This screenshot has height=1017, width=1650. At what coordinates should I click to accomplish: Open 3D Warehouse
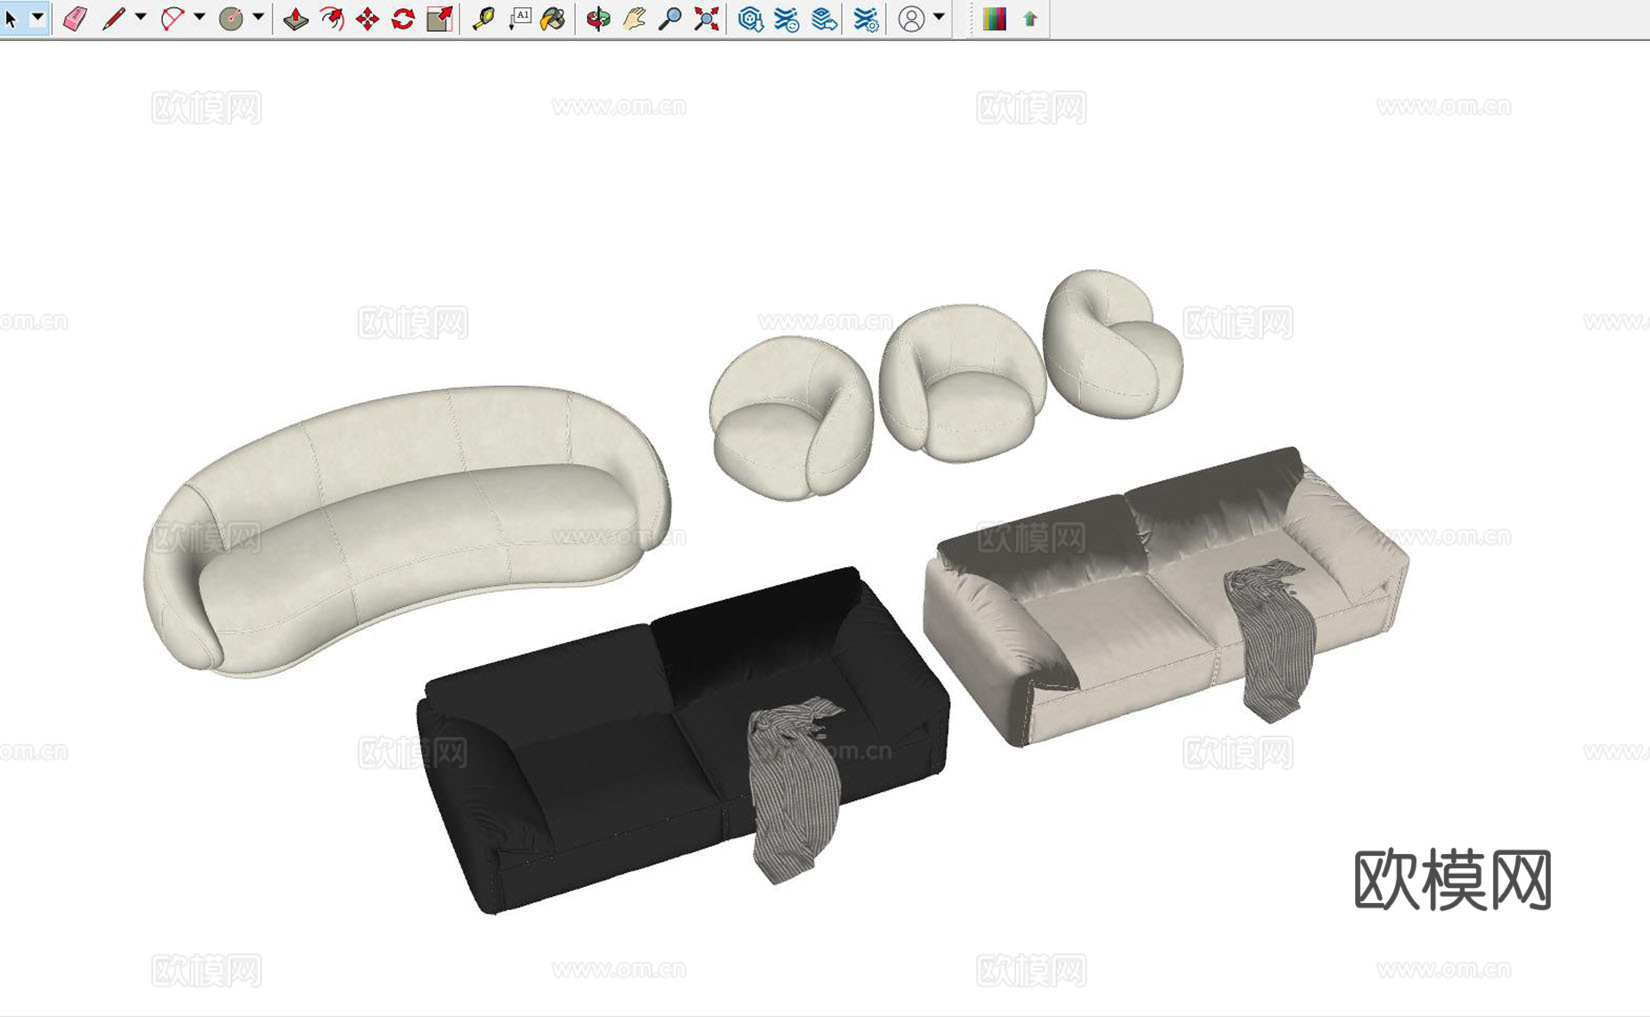(x=751, y=18)
